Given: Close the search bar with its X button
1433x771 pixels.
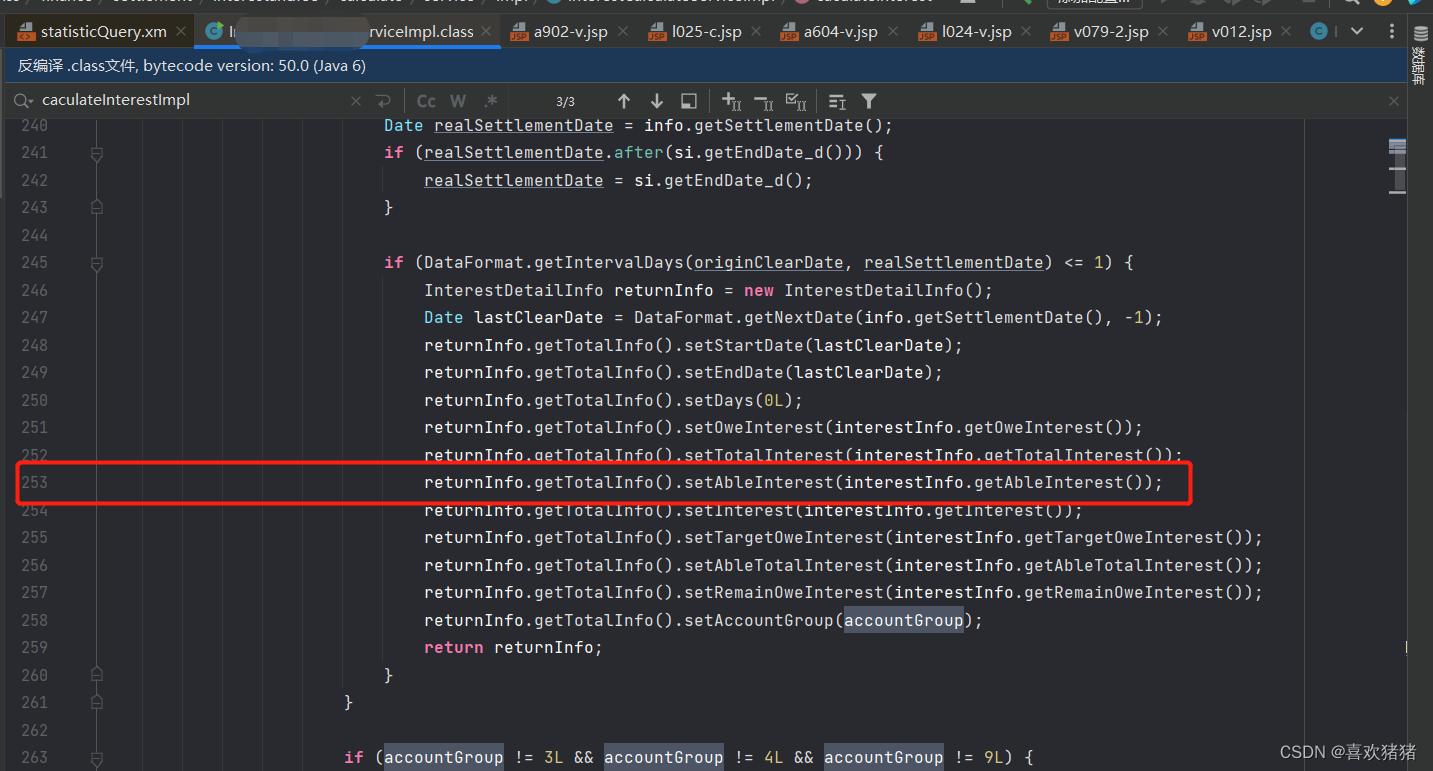Looking at the screenshot, I should (1393, 100).
